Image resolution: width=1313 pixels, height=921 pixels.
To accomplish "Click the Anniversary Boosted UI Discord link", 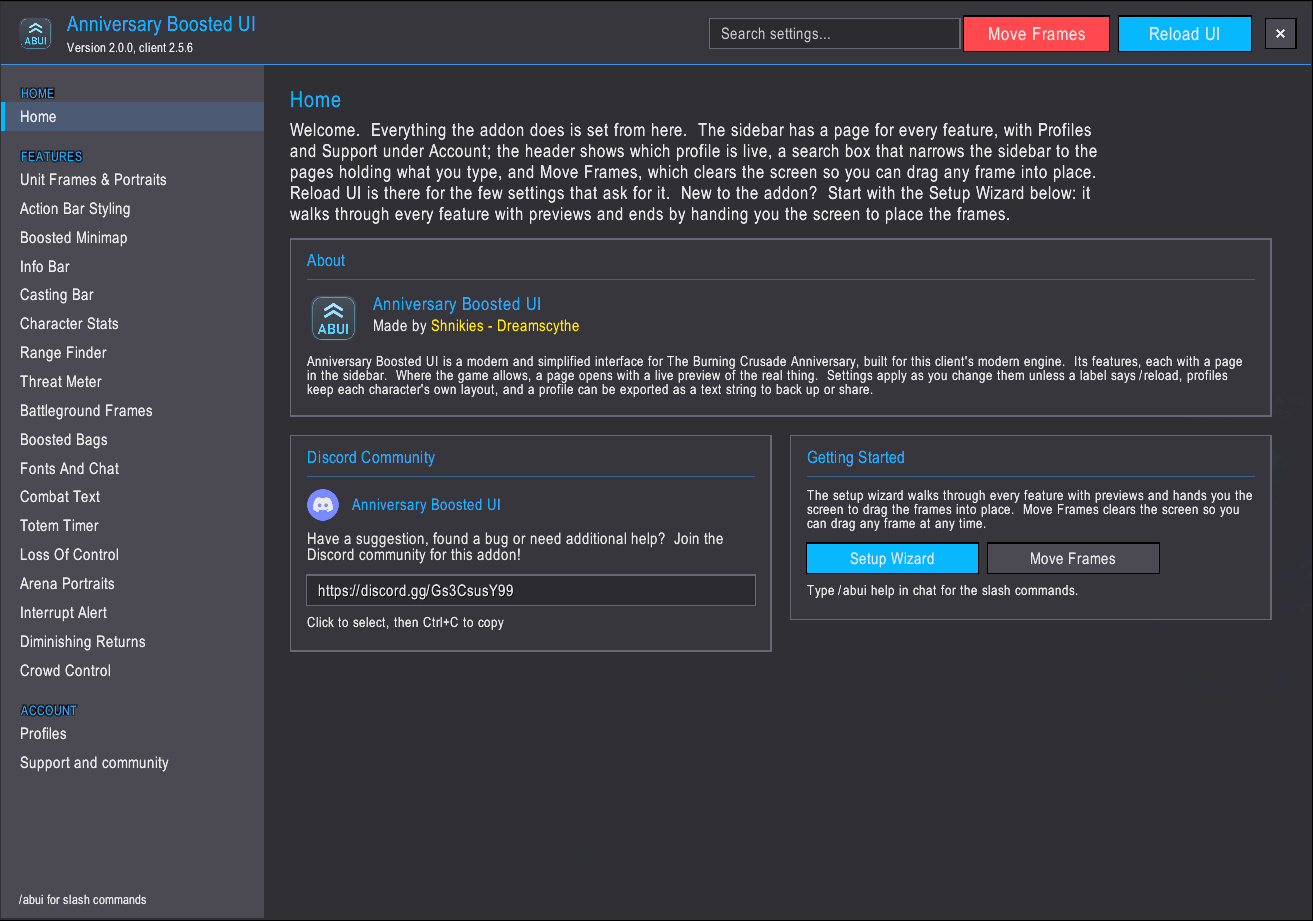I will [426, 505].
